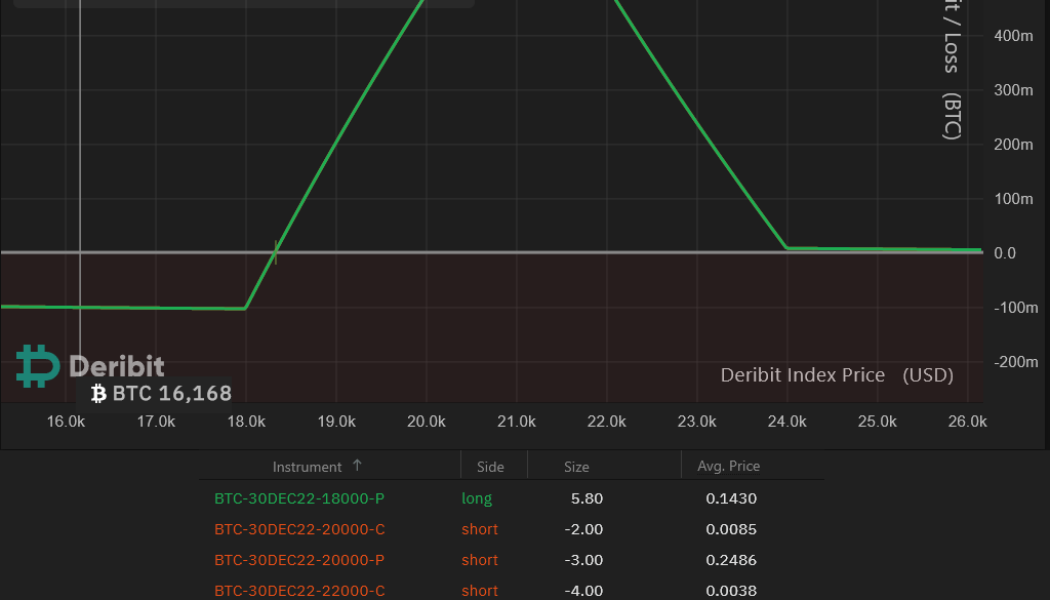
Task: Select the BTC-30DEC22-22000-C instrument
Action: [x=299, y=591]
